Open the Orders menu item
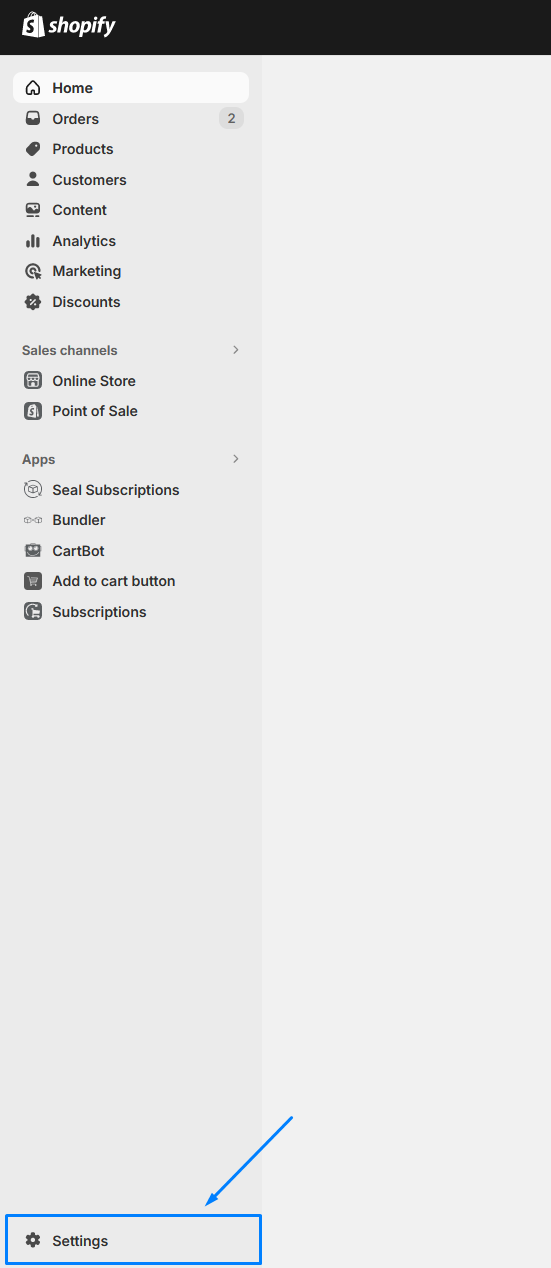The width and height of the screenshot is (551, 1268). click(x=131, y=119)
